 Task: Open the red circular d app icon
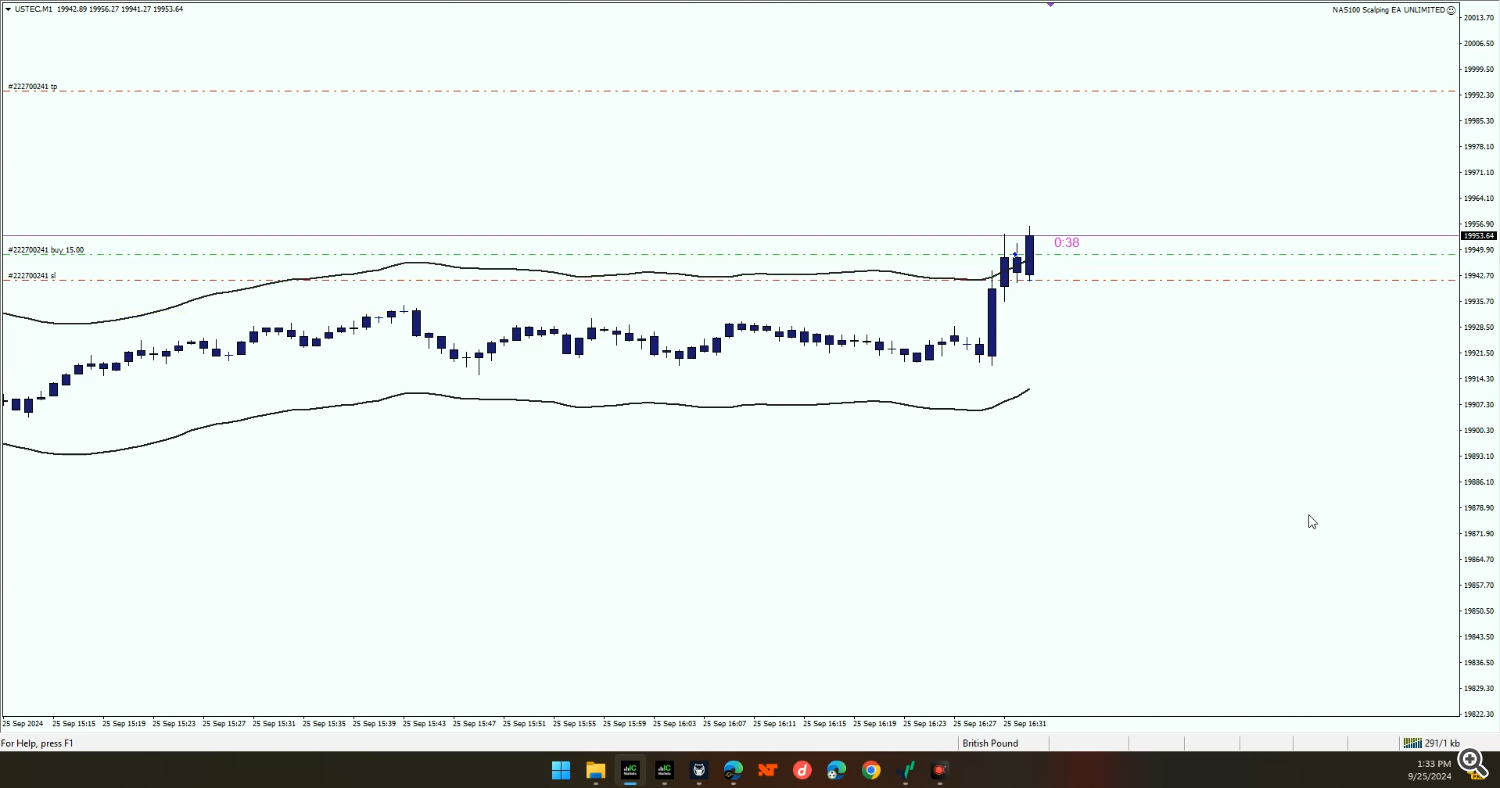click(802, 770)
